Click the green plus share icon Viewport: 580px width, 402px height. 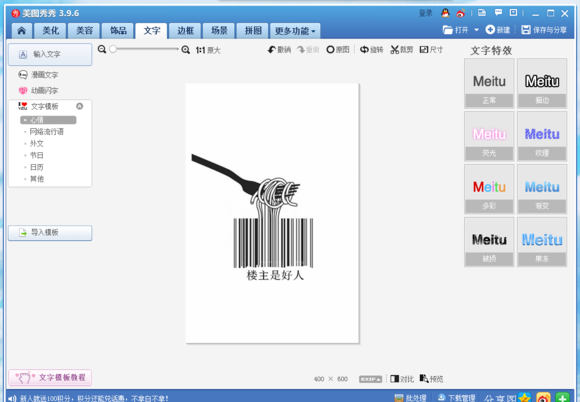[x=562, y=398]
